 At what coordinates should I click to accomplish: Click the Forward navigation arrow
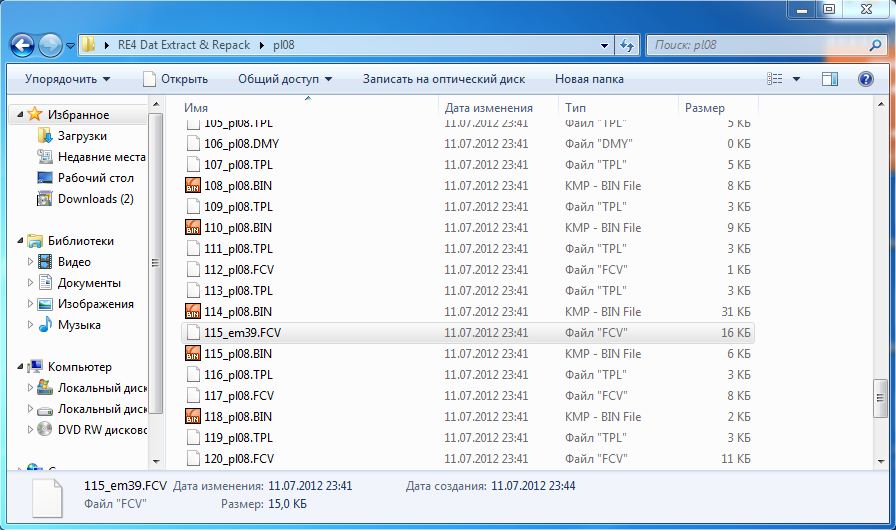click(50, 45)
